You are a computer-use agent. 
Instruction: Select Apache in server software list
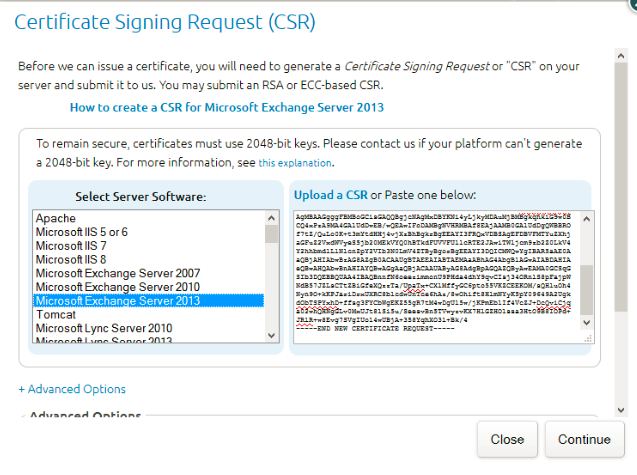56,218
